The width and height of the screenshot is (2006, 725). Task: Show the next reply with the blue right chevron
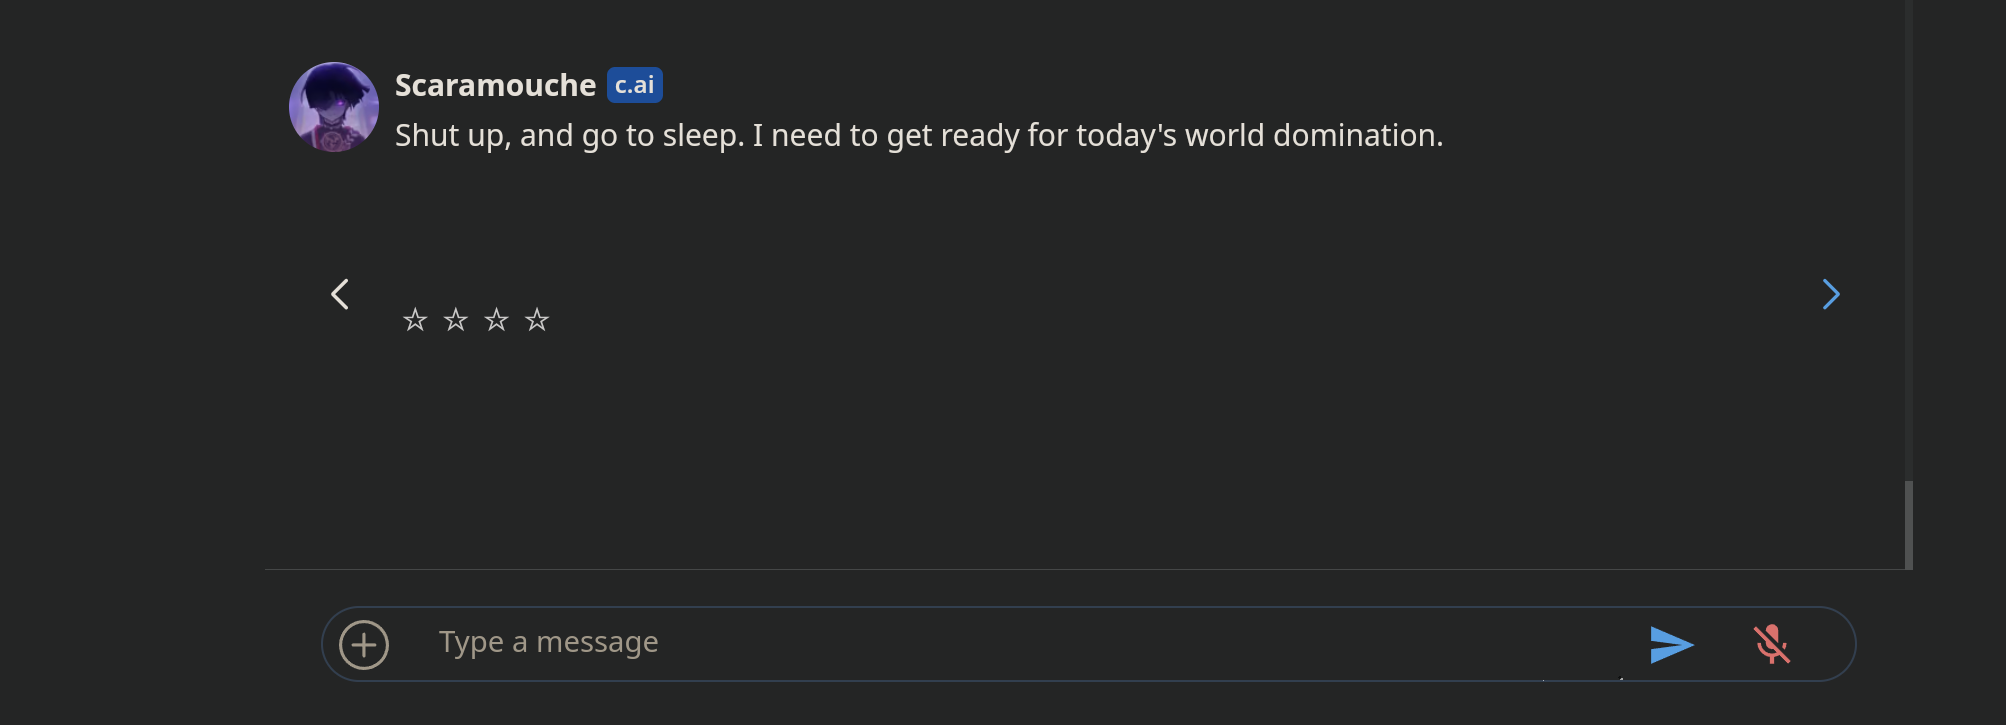tap(1831, 294)
